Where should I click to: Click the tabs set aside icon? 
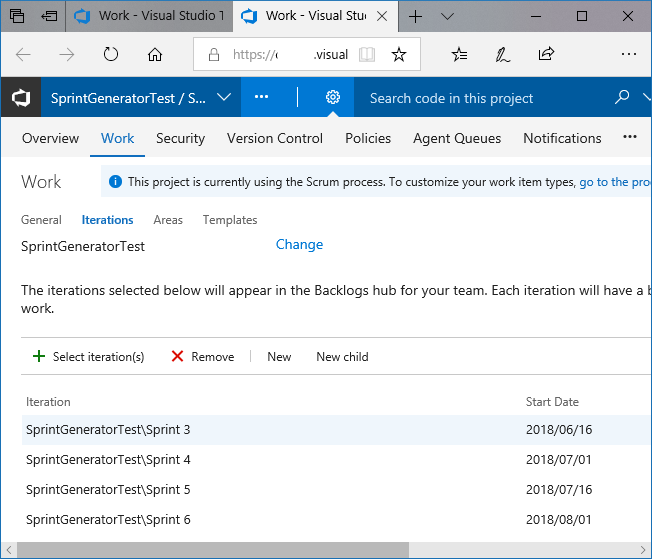pos(17,16)
